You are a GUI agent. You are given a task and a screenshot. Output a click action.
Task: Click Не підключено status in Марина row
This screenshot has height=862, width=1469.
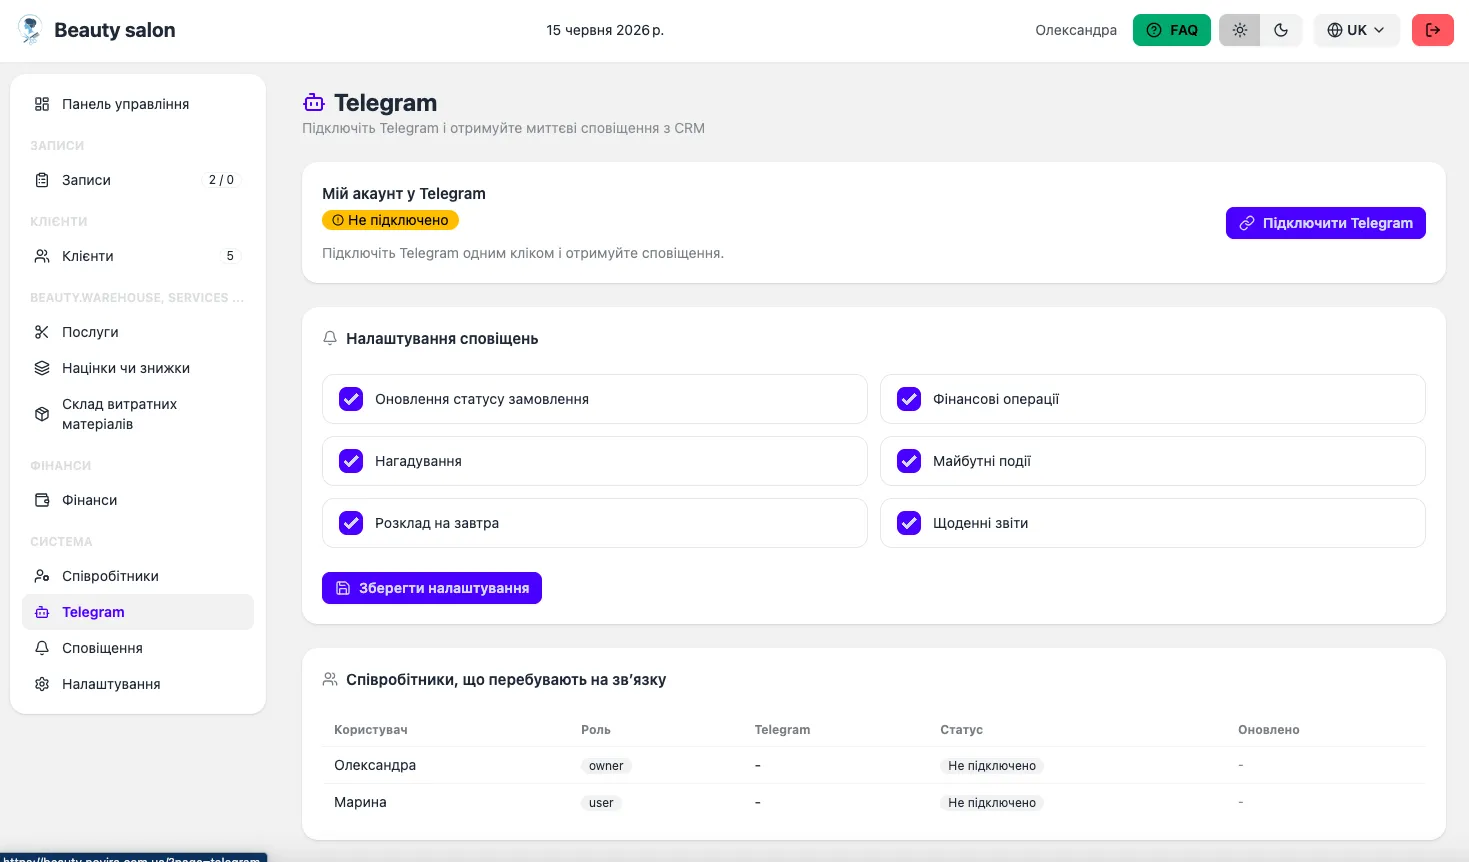pyautogui.click(x=992, y=803)
